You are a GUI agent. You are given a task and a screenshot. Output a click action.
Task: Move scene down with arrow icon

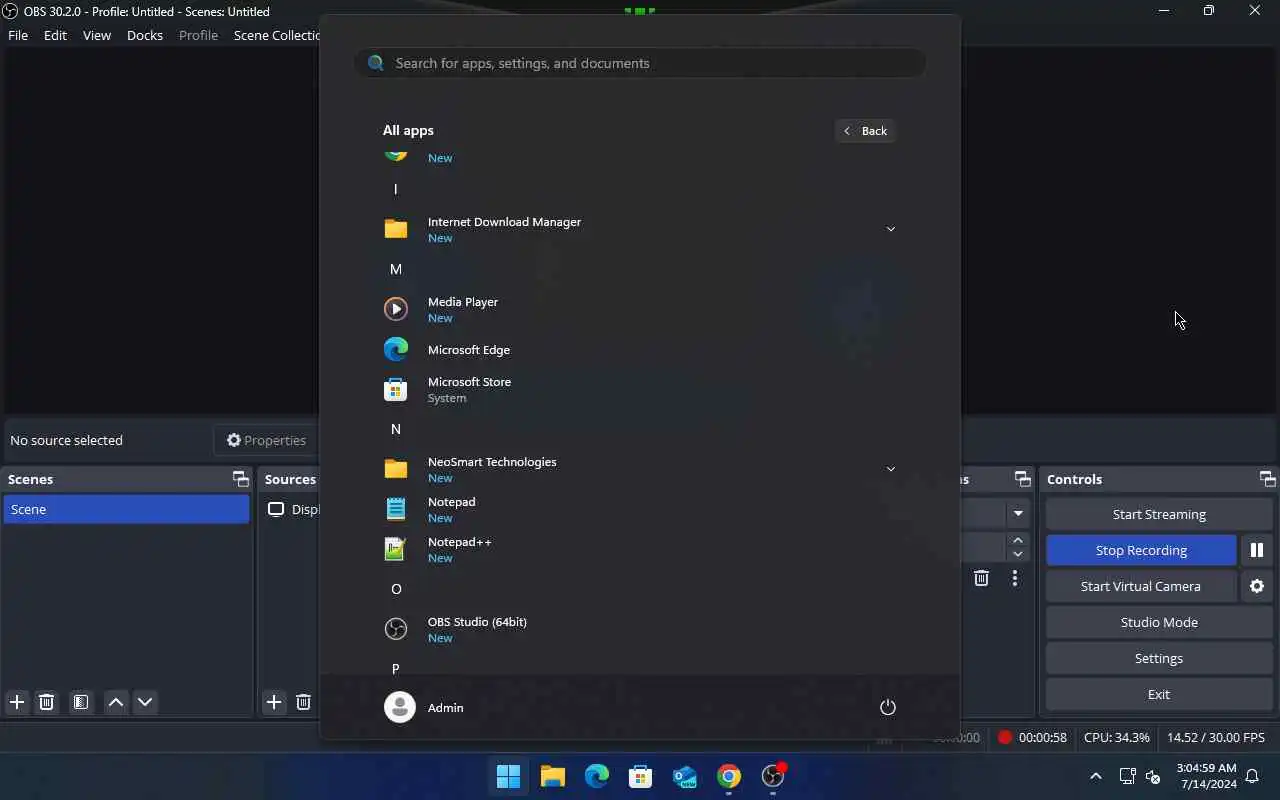pos(145,702)
